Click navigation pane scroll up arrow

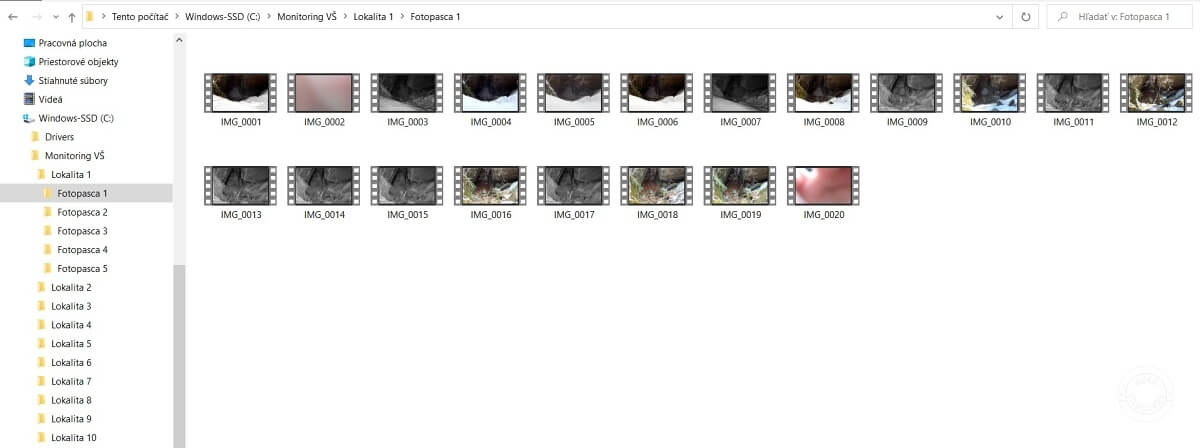point(179,40)
